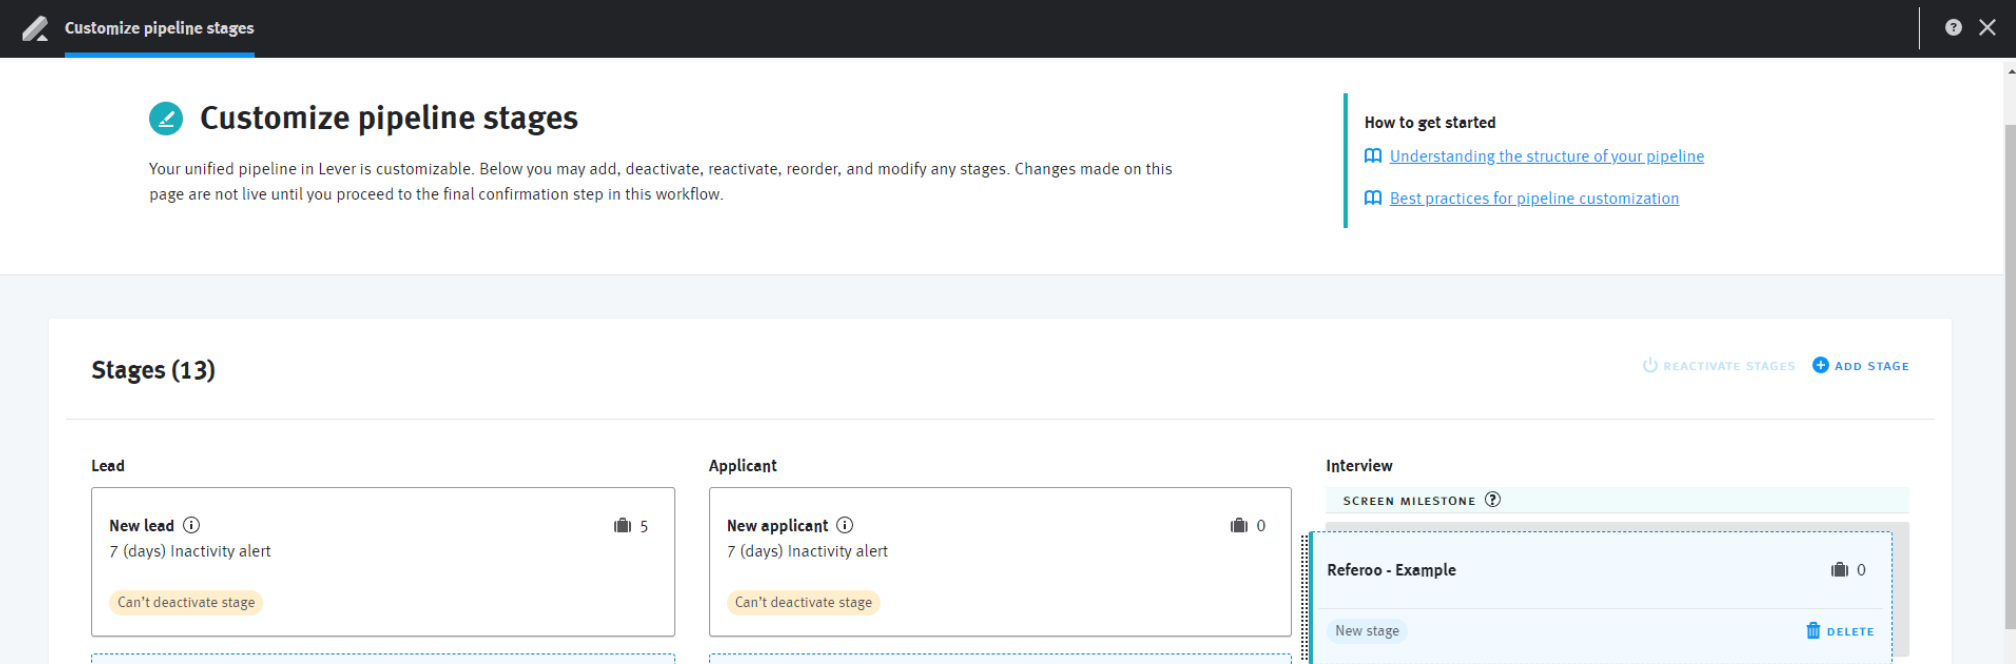Image resolution: width=2016 pixels, height=664 pixels.
Task: Click the info icon beside New applicant
Action: point(845,525)
